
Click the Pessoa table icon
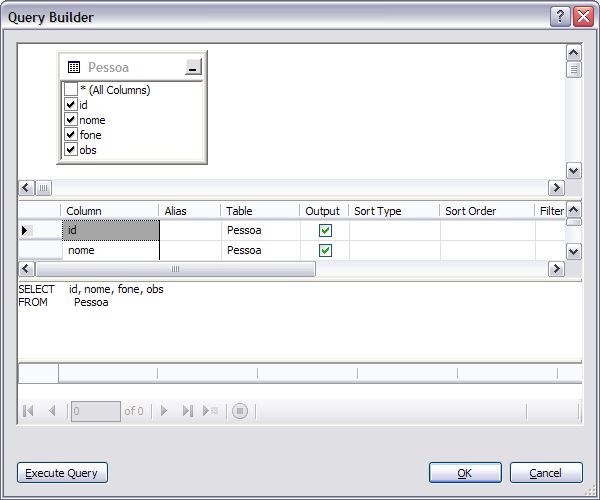tap(73, 67)
